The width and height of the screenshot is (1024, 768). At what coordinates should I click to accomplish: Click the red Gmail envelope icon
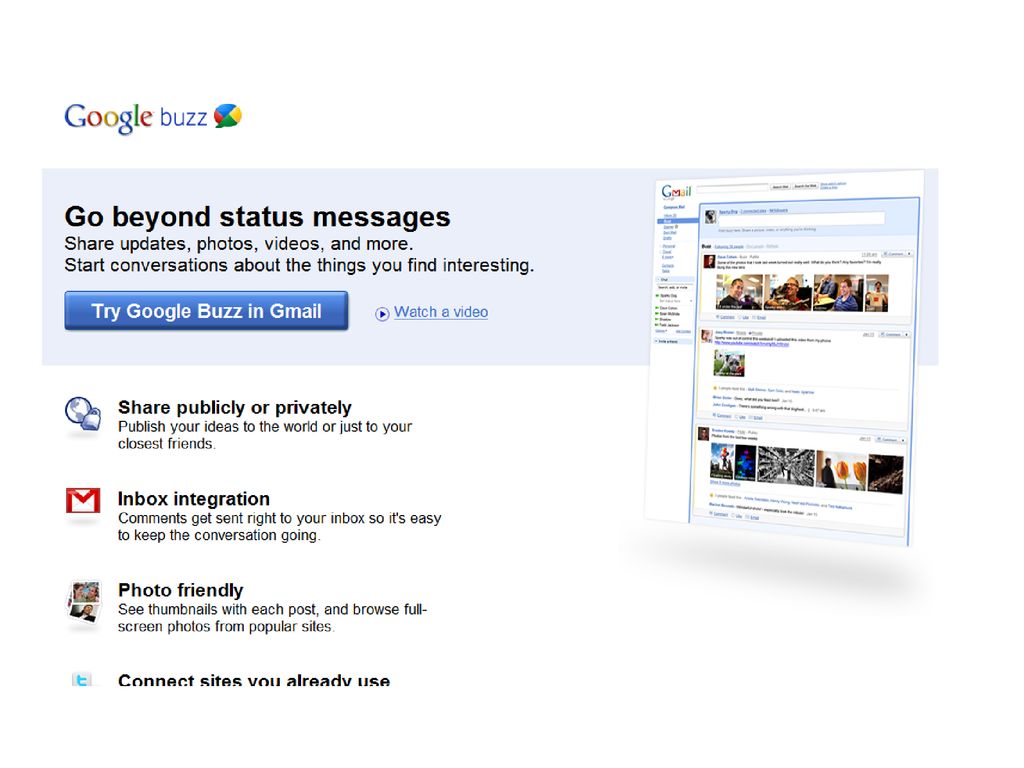pos(83,501)
